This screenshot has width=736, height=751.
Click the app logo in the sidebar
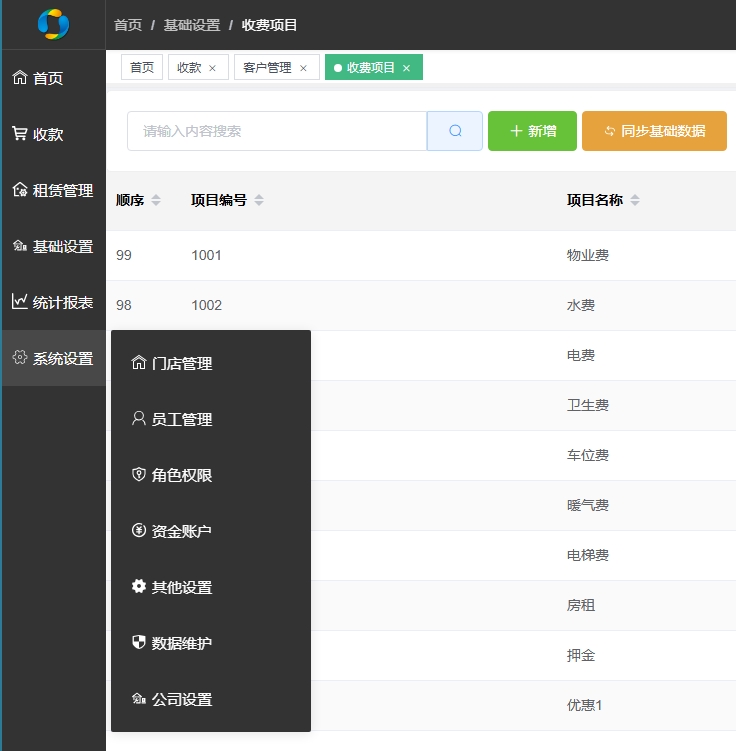53,24
